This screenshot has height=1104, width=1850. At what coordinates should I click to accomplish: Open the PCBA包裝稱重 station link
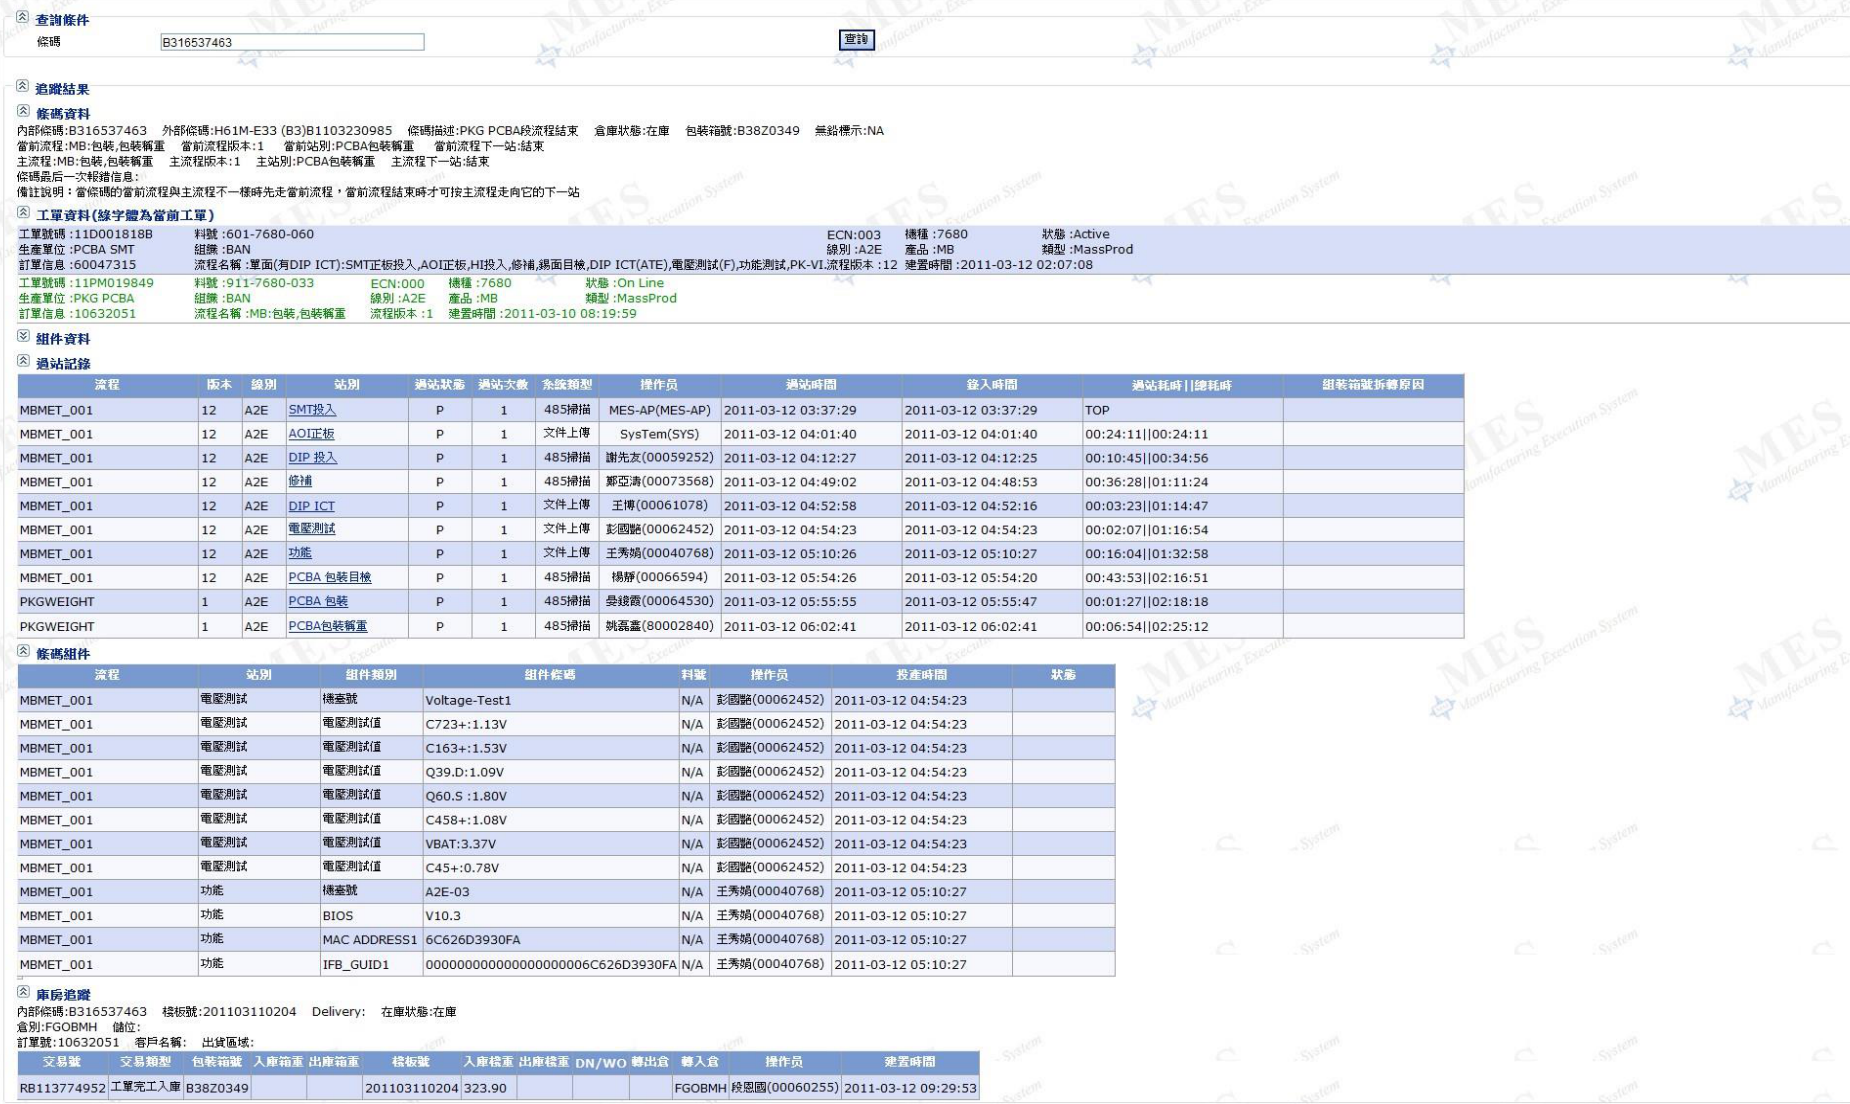pos(327,626)
